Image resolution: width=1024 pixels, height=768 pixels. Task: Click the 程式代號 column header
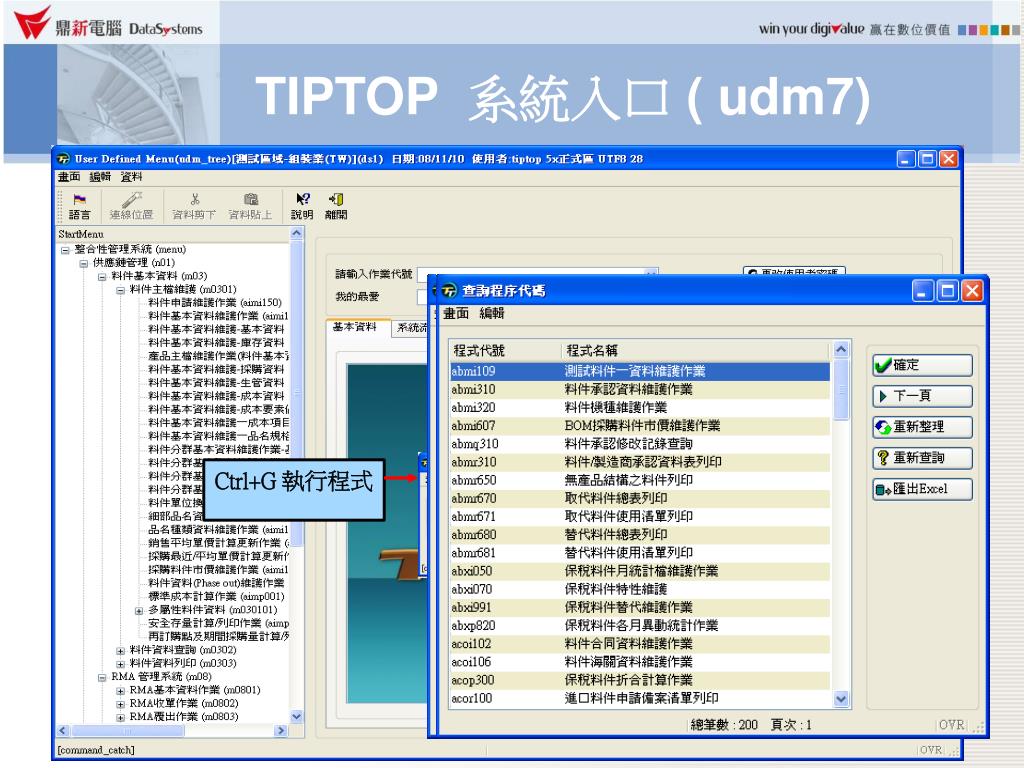coord(505,351)
